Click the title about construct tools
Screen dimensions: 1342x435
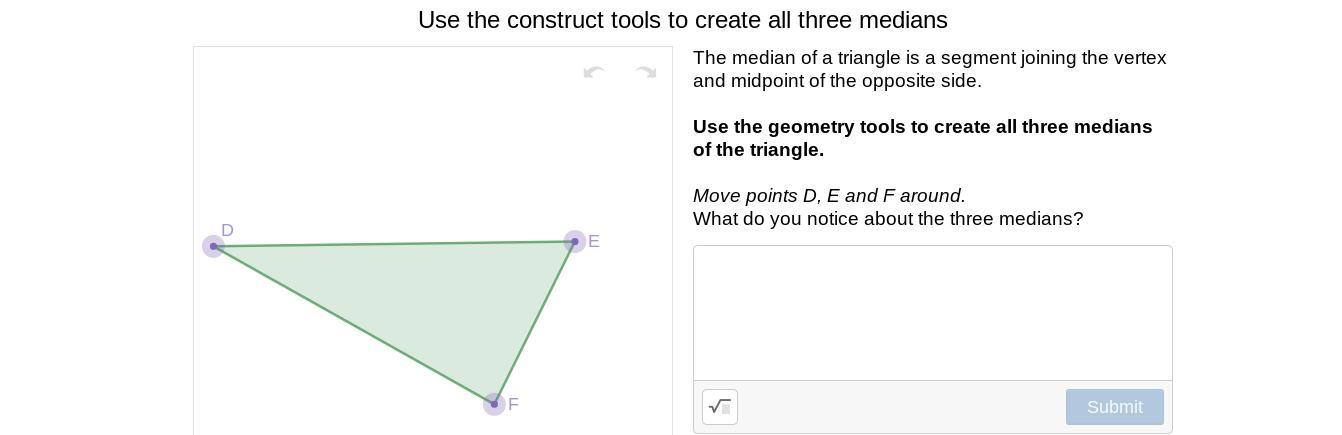click(x=682, y=20)
